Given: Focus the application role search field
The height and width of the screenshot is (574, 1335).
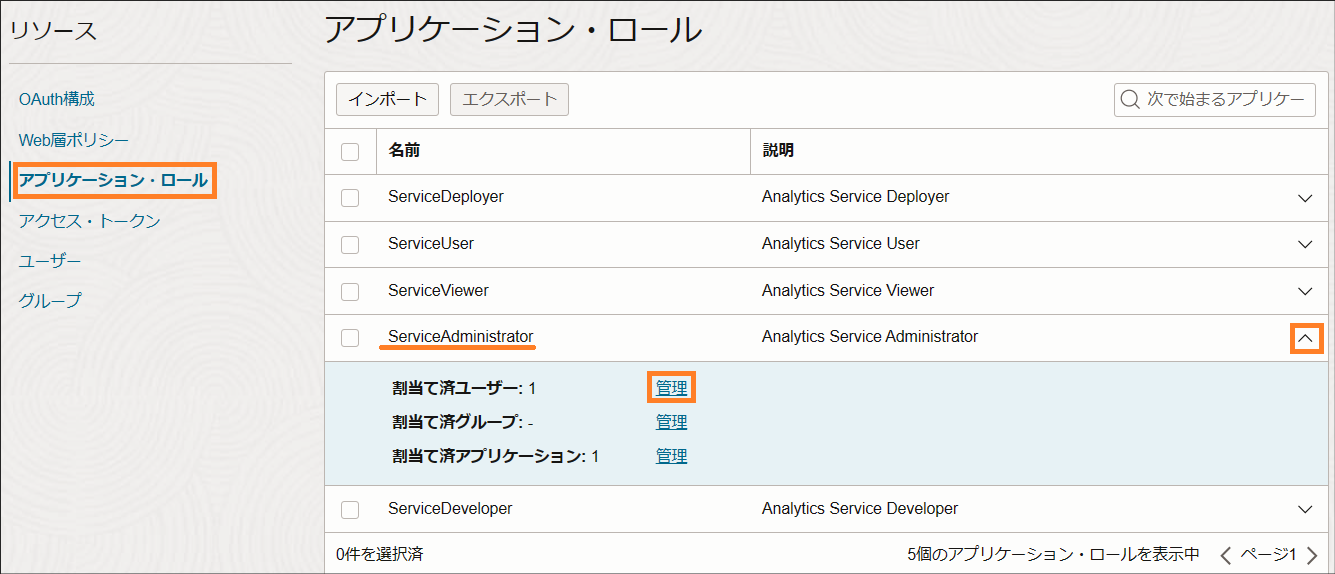Looking at the screenshot, I should pos(1215,99).
